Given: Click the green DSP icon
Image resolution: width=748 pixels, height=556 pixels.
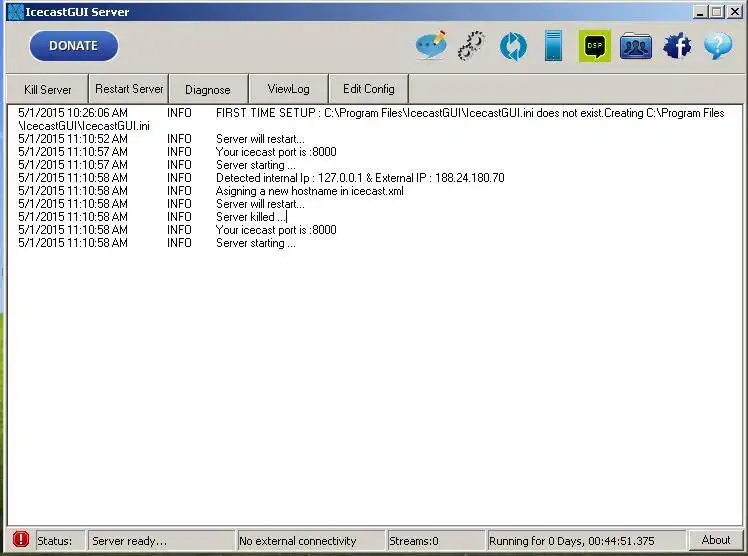Looking at the screenshot, I should pyautogui.click(x=594, y=46).
